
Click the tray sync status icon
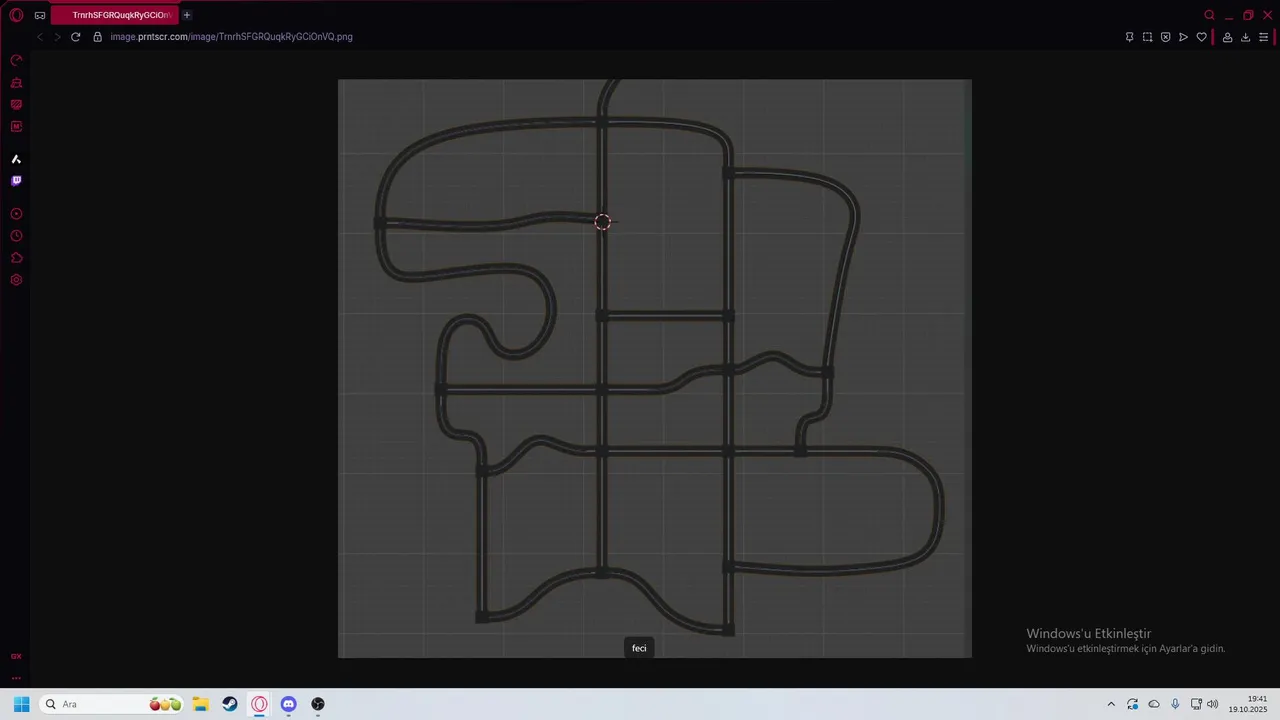tap(1133, 704)
